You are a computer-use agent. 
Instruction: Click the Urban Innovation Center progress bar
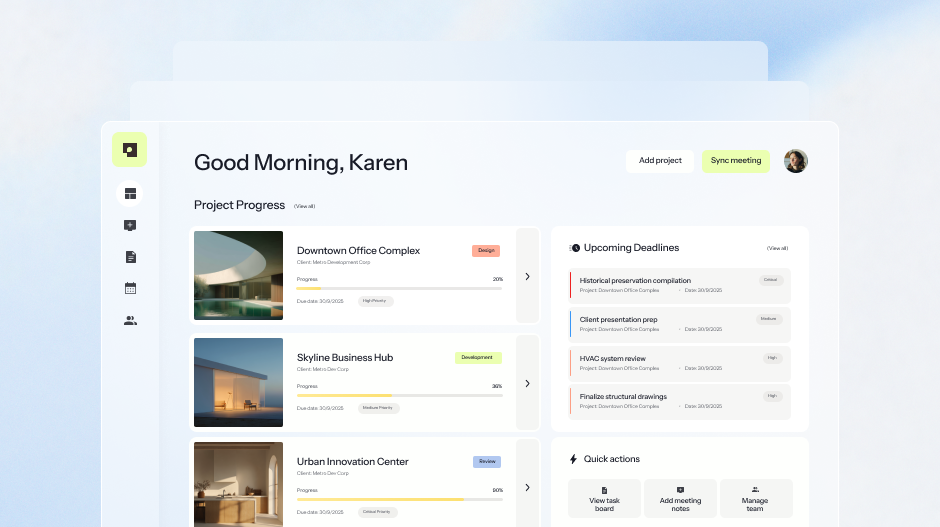point(399,499)
